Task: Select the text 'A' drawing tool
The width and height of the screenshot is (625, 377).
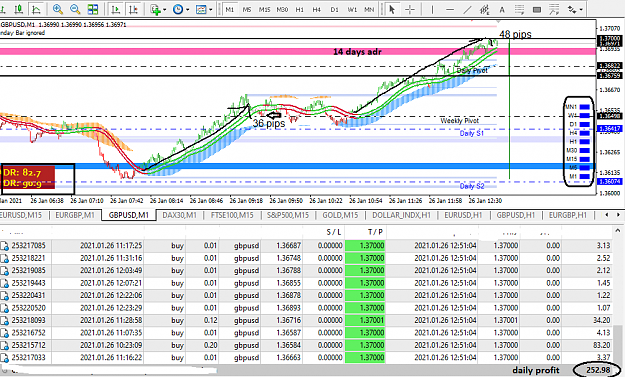Action: pos(502,10)
